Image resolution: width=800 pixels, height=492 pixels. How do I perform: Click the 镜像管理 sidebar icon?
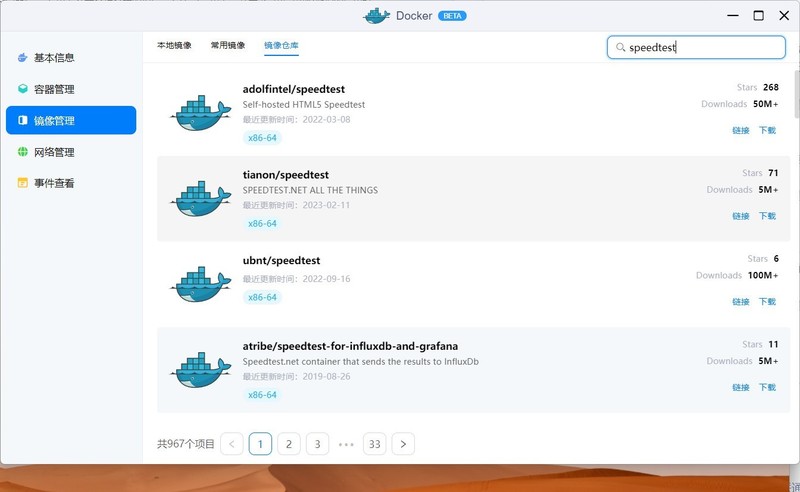[x=22, y=120]
